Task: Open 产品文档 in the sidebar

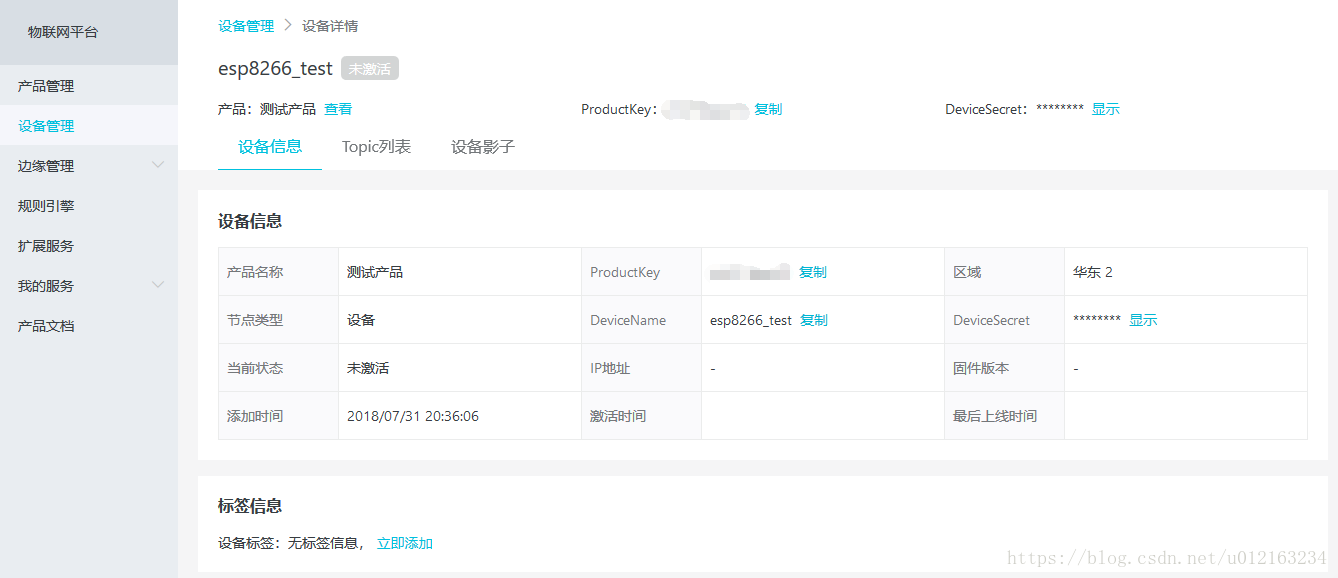Action: (x=46, y=326)
